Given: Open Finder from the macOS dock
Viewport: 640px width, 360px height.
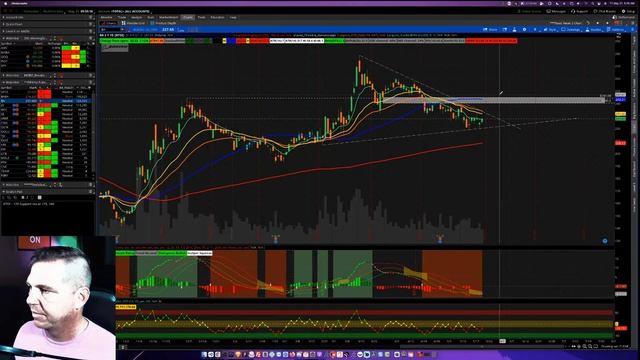Looking at the screenshot, I should 204,354.
